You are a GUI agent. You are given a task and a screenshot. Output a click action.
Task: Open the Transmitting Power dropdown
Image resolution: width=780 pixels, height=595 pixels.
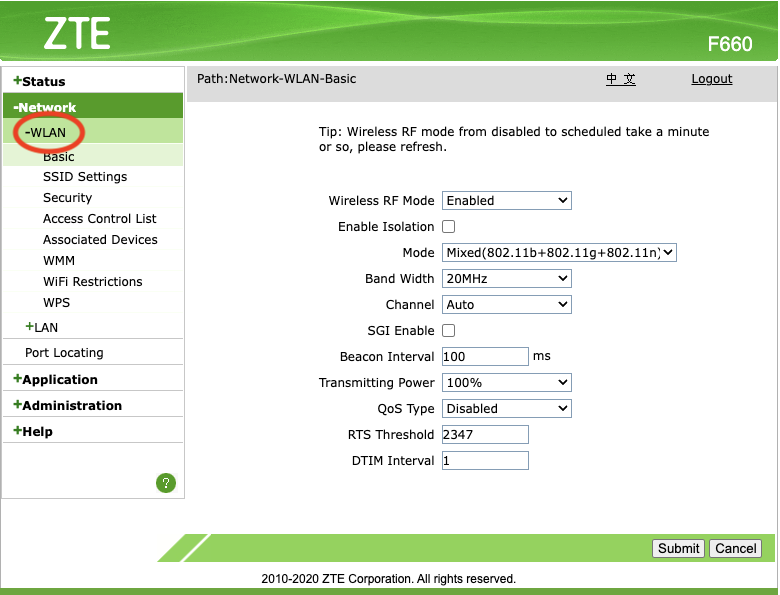tap(506, 383)
